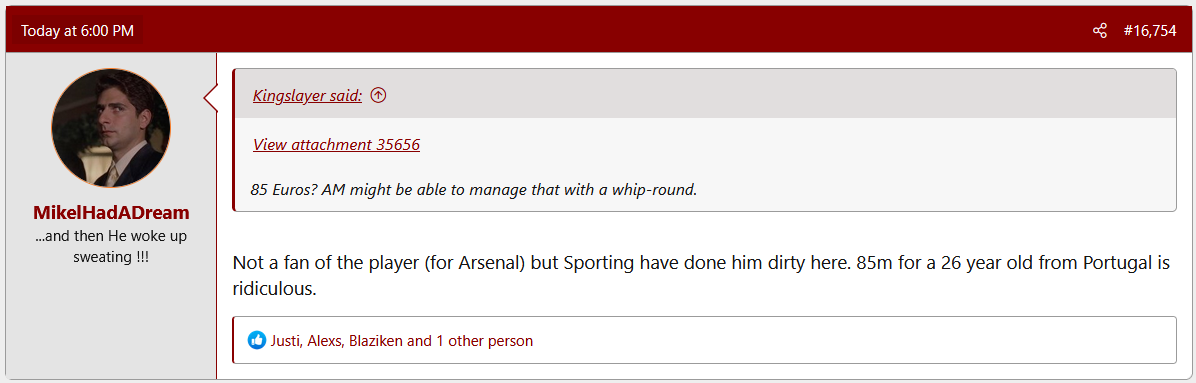Follow the 'Kingslayer said:' quote link

pos(307,96)
